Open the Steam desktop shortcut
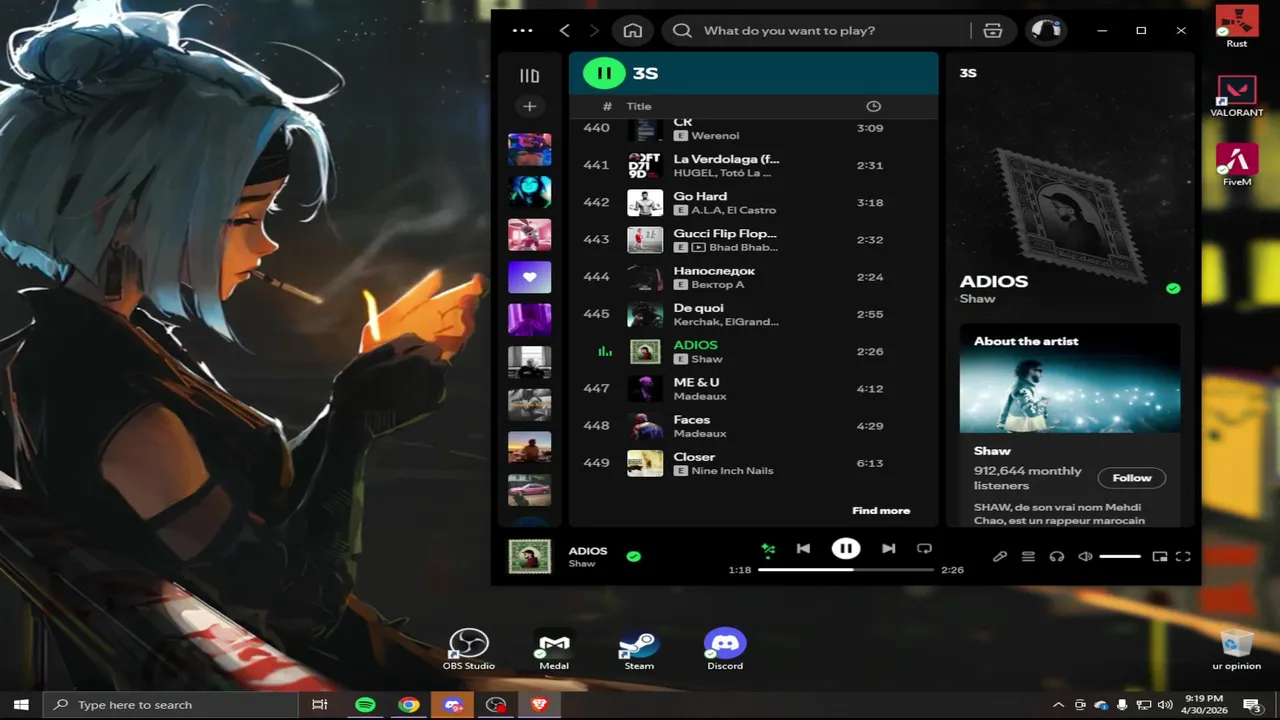 pos(639,650)
